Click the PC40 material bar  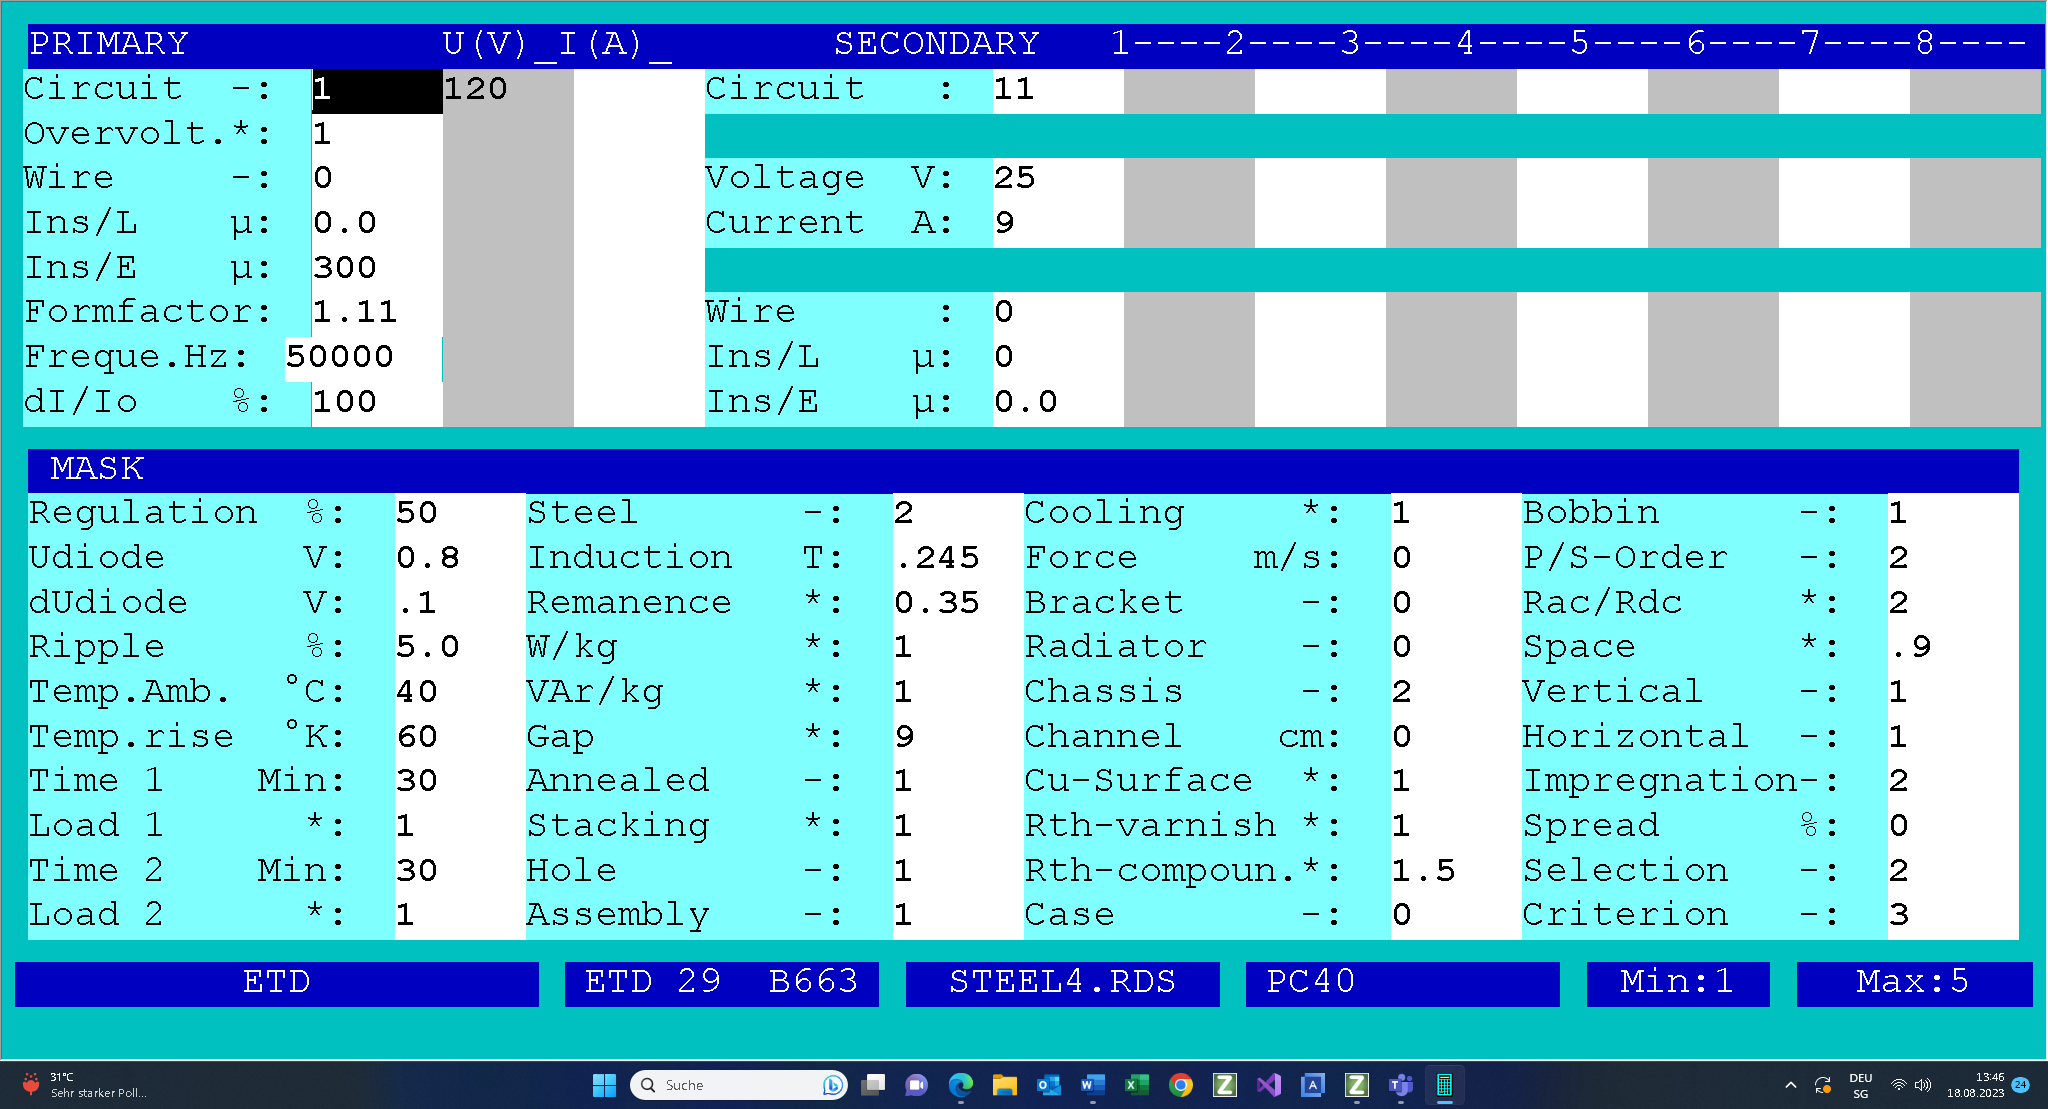(1402, 983)
